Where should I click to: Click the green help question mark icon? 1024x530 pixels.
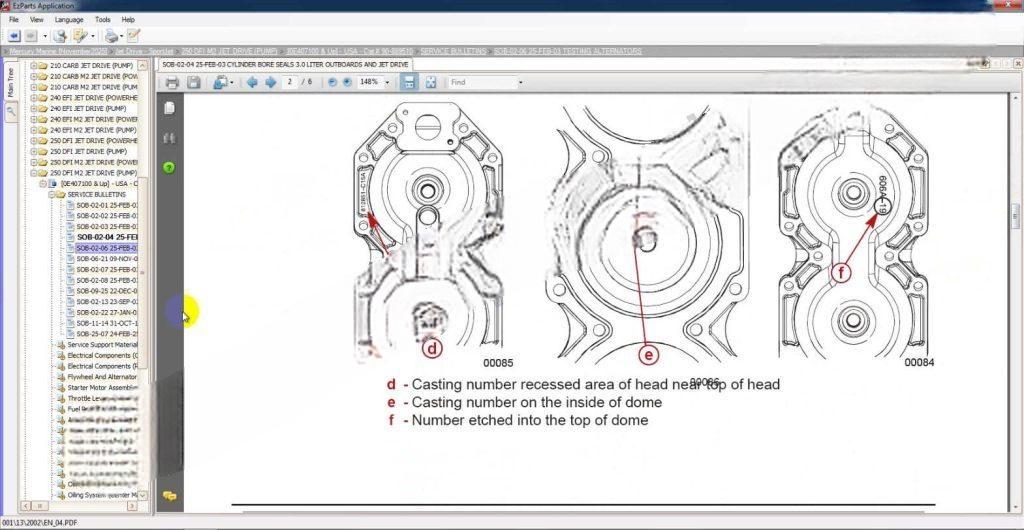click(x=169, y=167)
